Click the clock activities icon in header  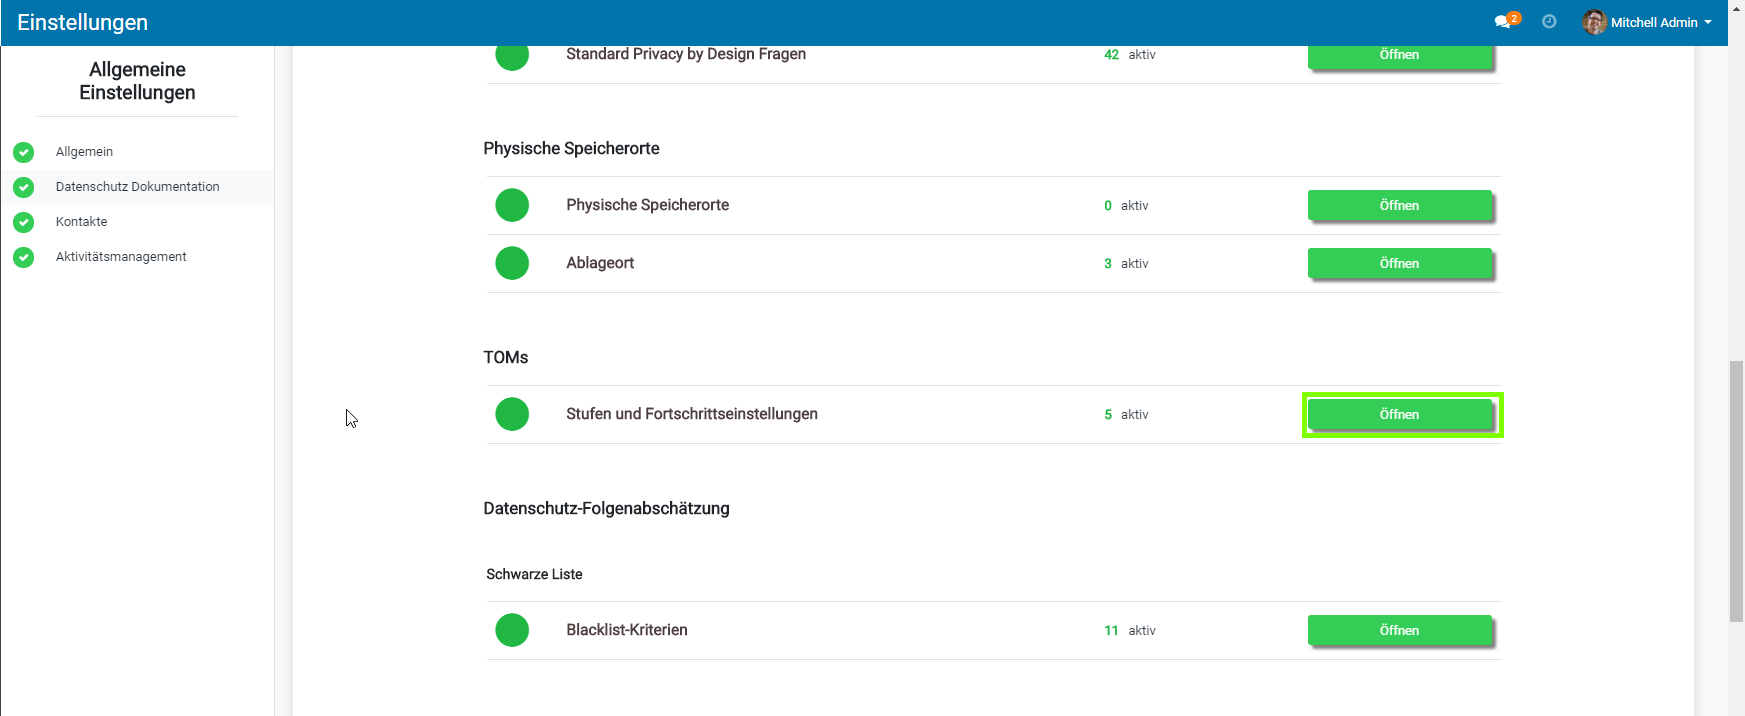1549,22
